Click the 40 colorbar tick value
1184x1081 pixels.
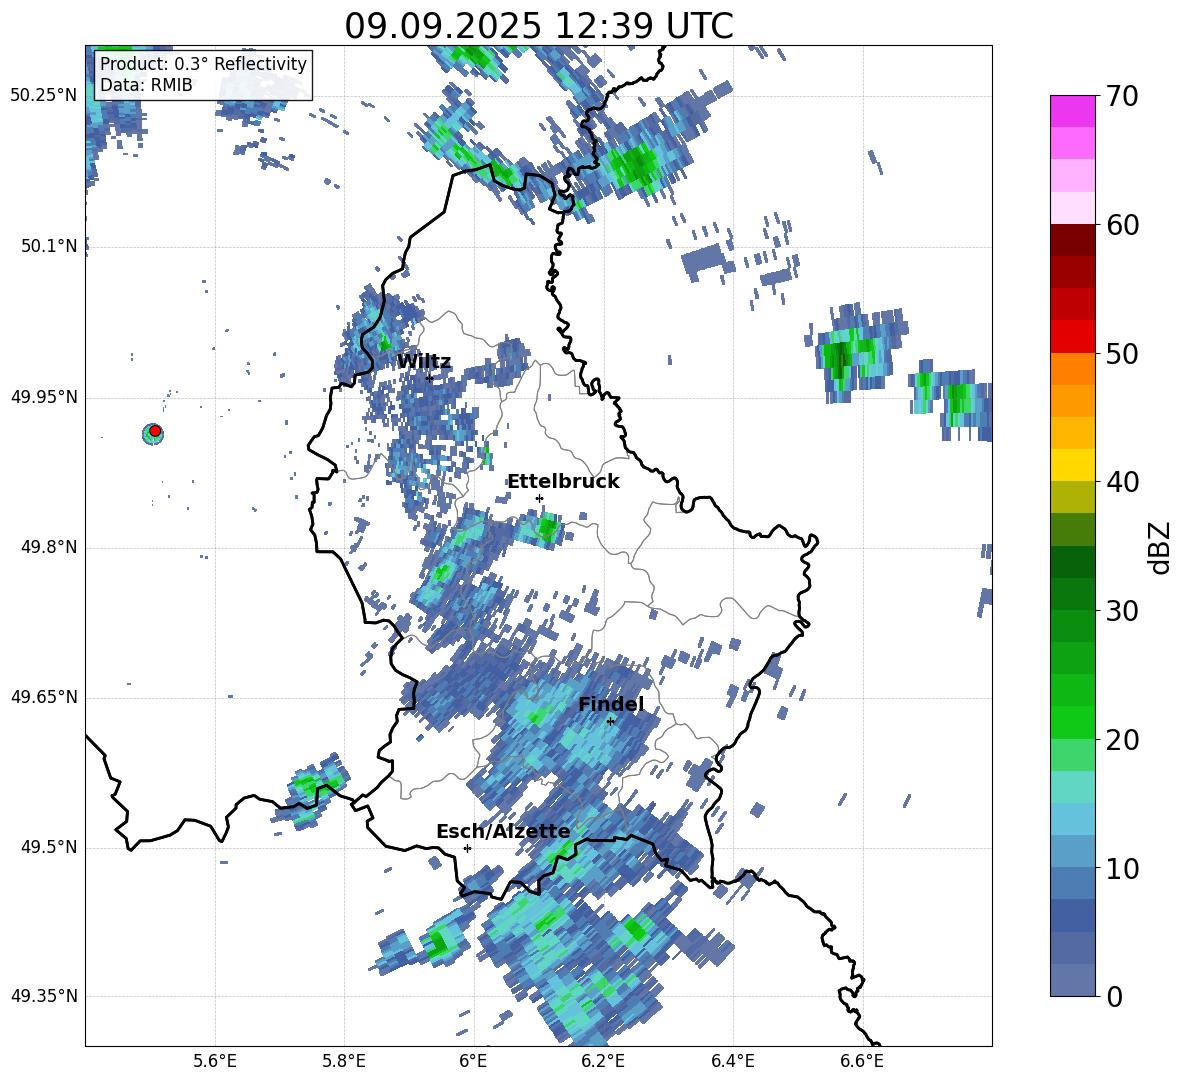click(1123, 482)
